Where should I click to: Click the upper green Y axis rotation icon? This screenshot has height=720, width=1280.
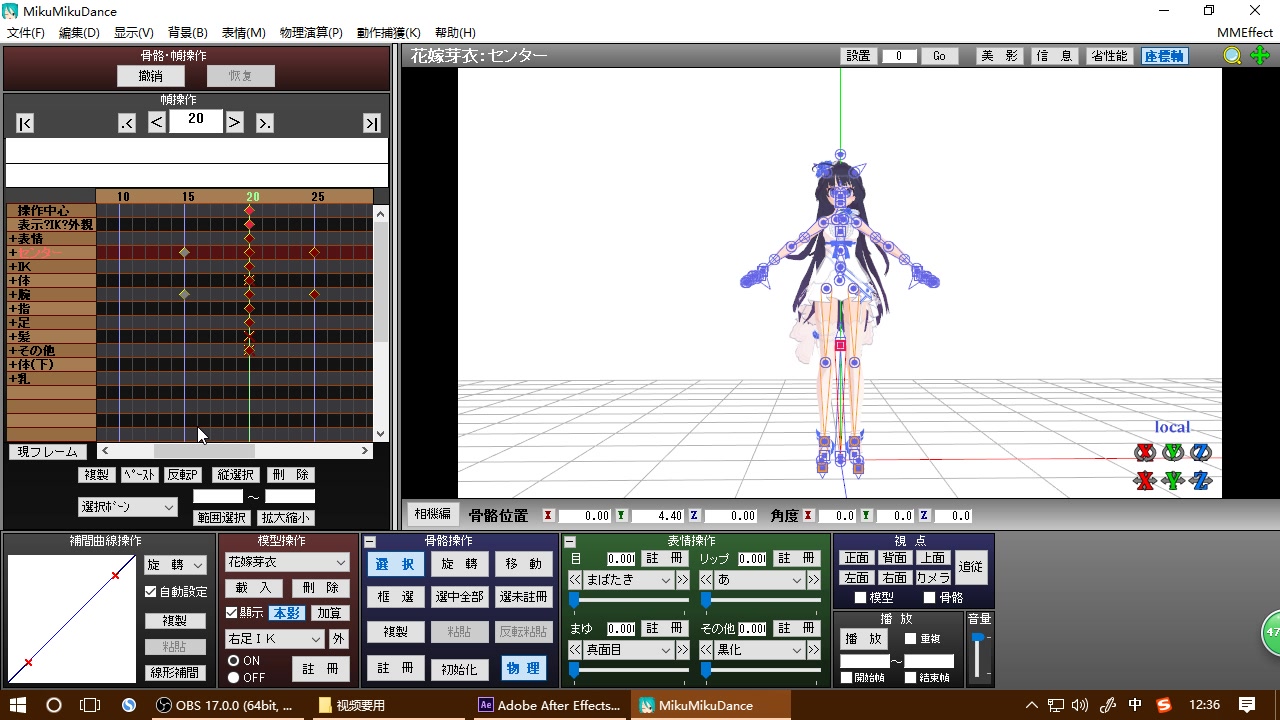[1173, 453]
